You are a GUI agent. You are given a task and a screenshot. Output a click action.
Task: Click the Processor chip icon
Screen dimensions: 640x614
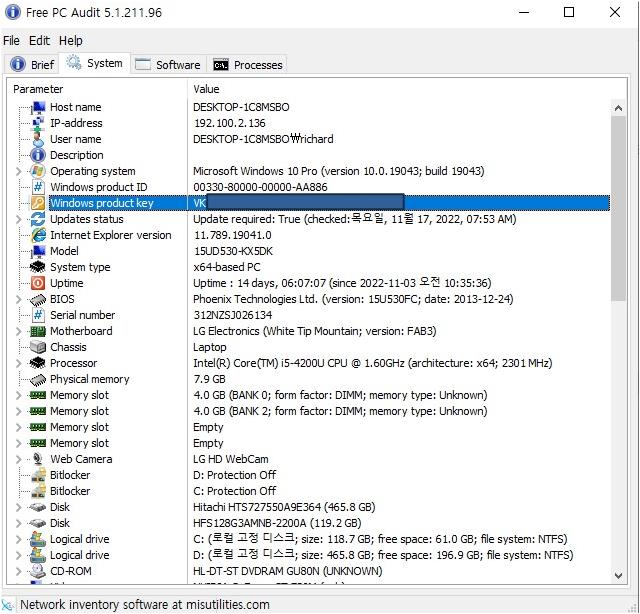click(x=38, y=363)
